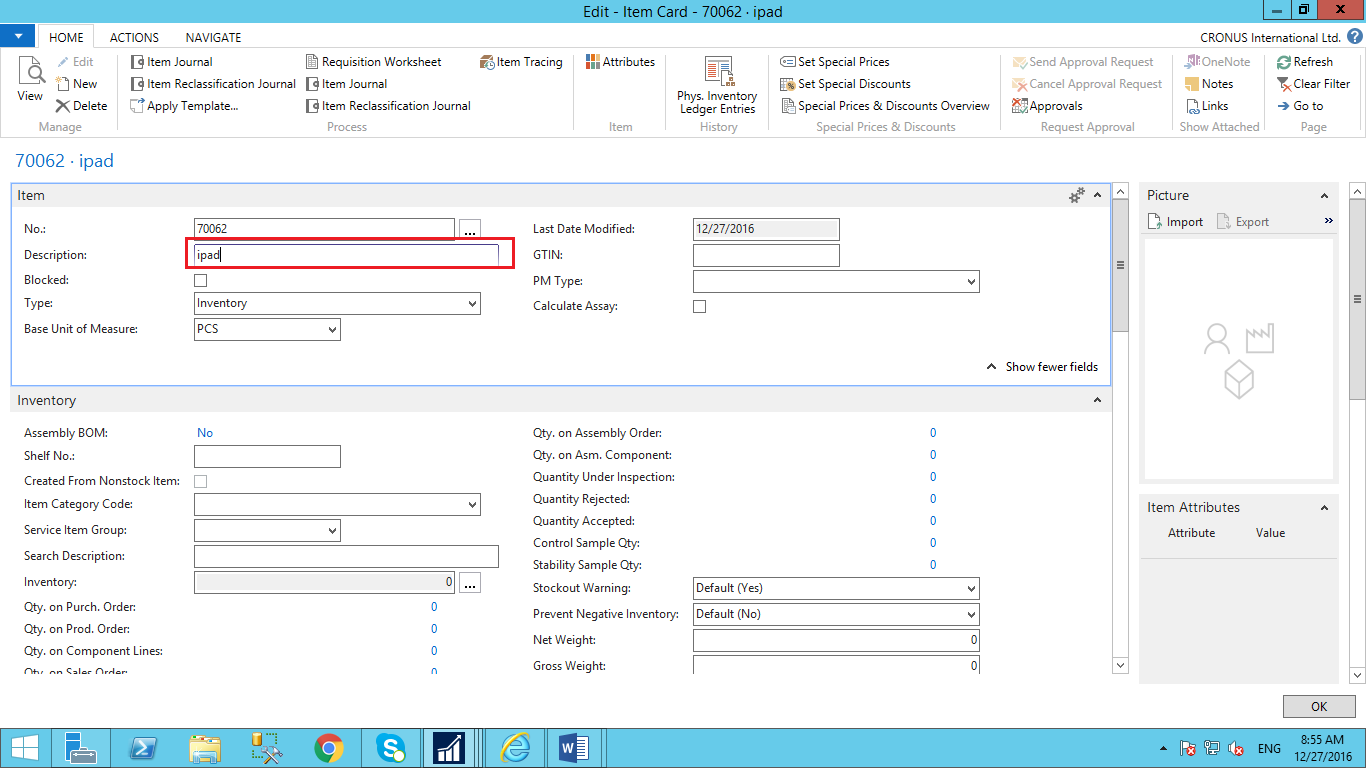This screenshot has width=1366, height=768.
Task: Click Refresh in Page group
Action: (x=1304, y=62)
